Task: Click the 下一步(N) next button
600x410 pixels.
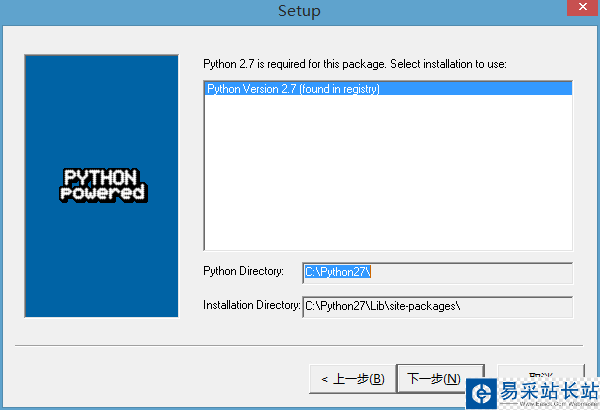Action: pos(440,378)
